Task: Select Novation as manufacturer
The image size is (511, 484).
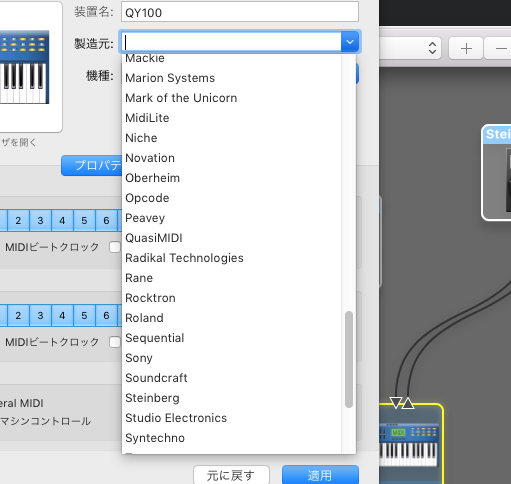Action: tap(232, 158)
